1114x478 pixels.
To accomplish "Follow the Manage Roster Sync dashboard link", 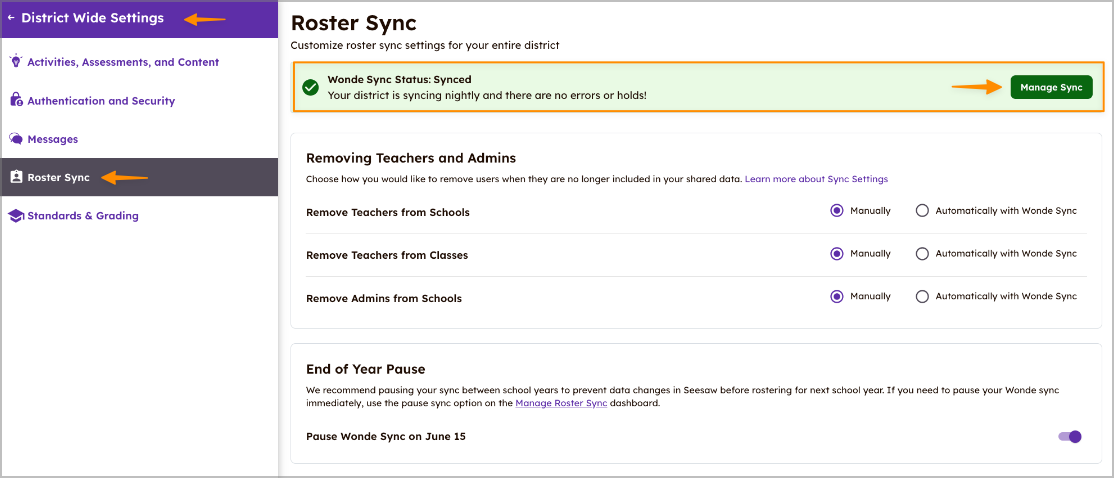I will click(561, 403).
